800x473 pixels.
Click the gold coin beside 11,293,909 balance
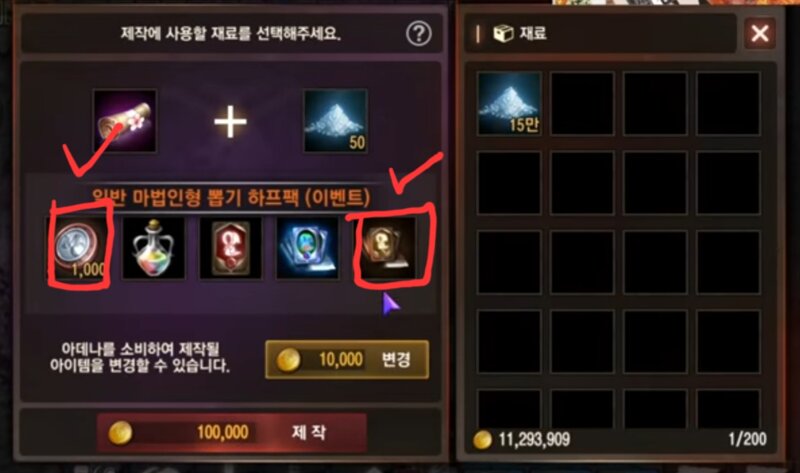(482, 439)
